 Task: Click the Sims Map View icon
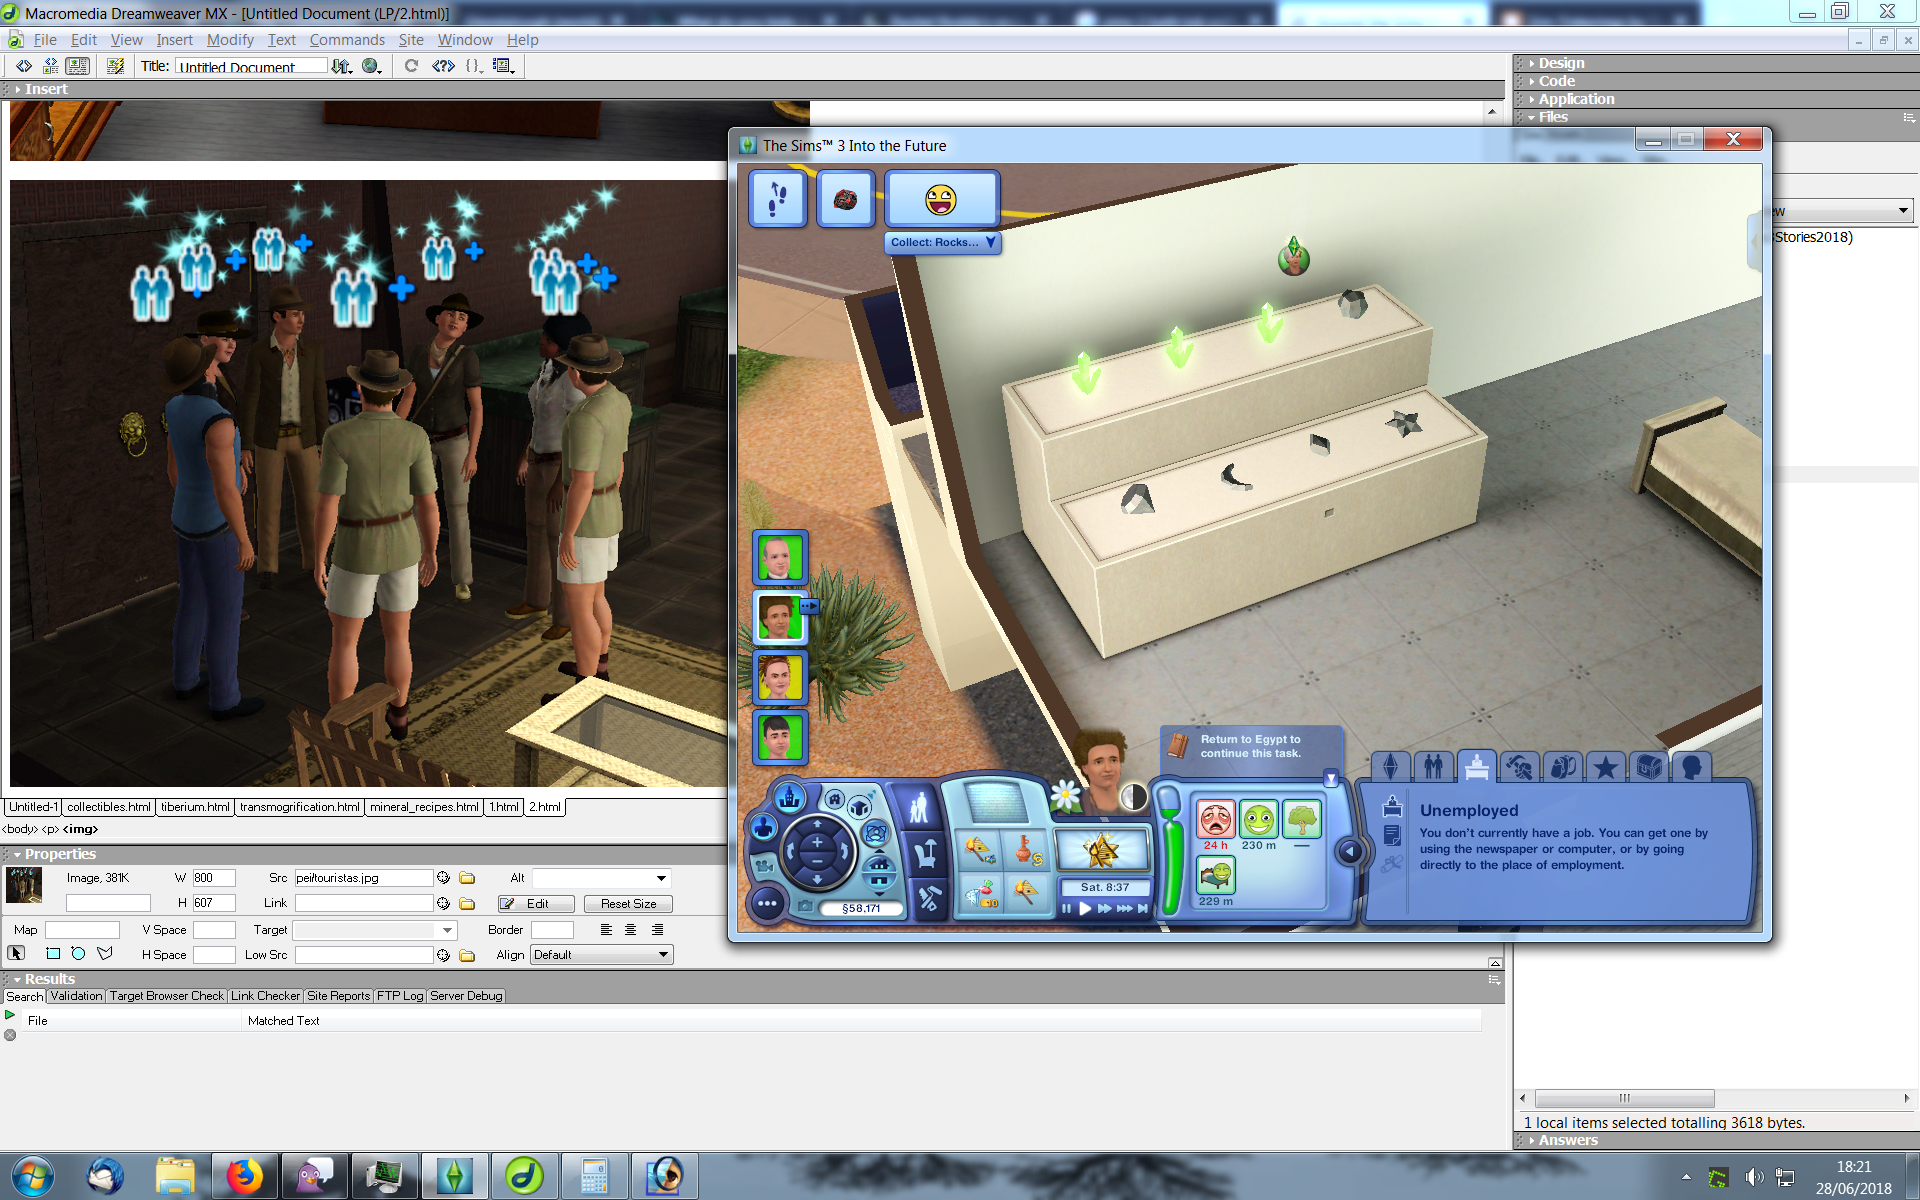790,797
